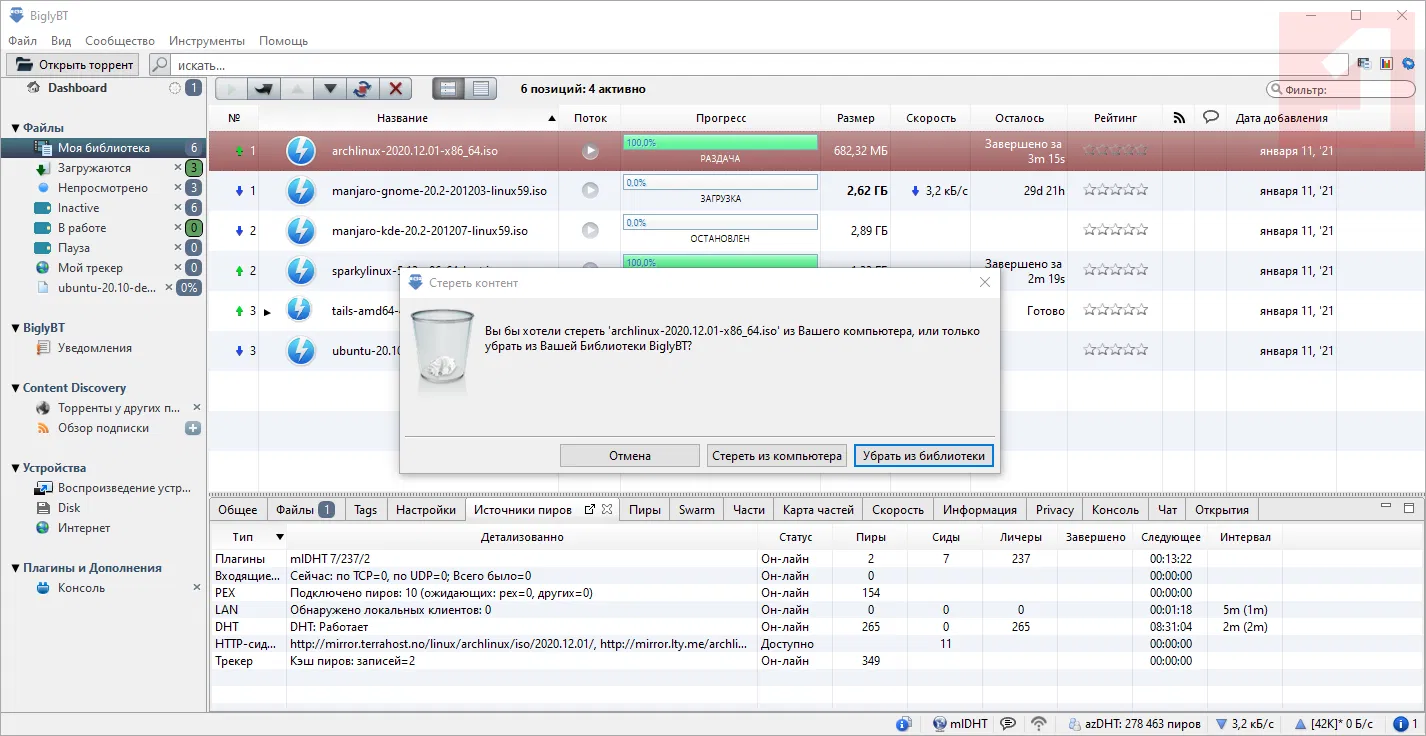The image size is (1426, 736).
Task: Expand the tails-amd64 torrent row arrow
Action: click(x=267, y=312)
